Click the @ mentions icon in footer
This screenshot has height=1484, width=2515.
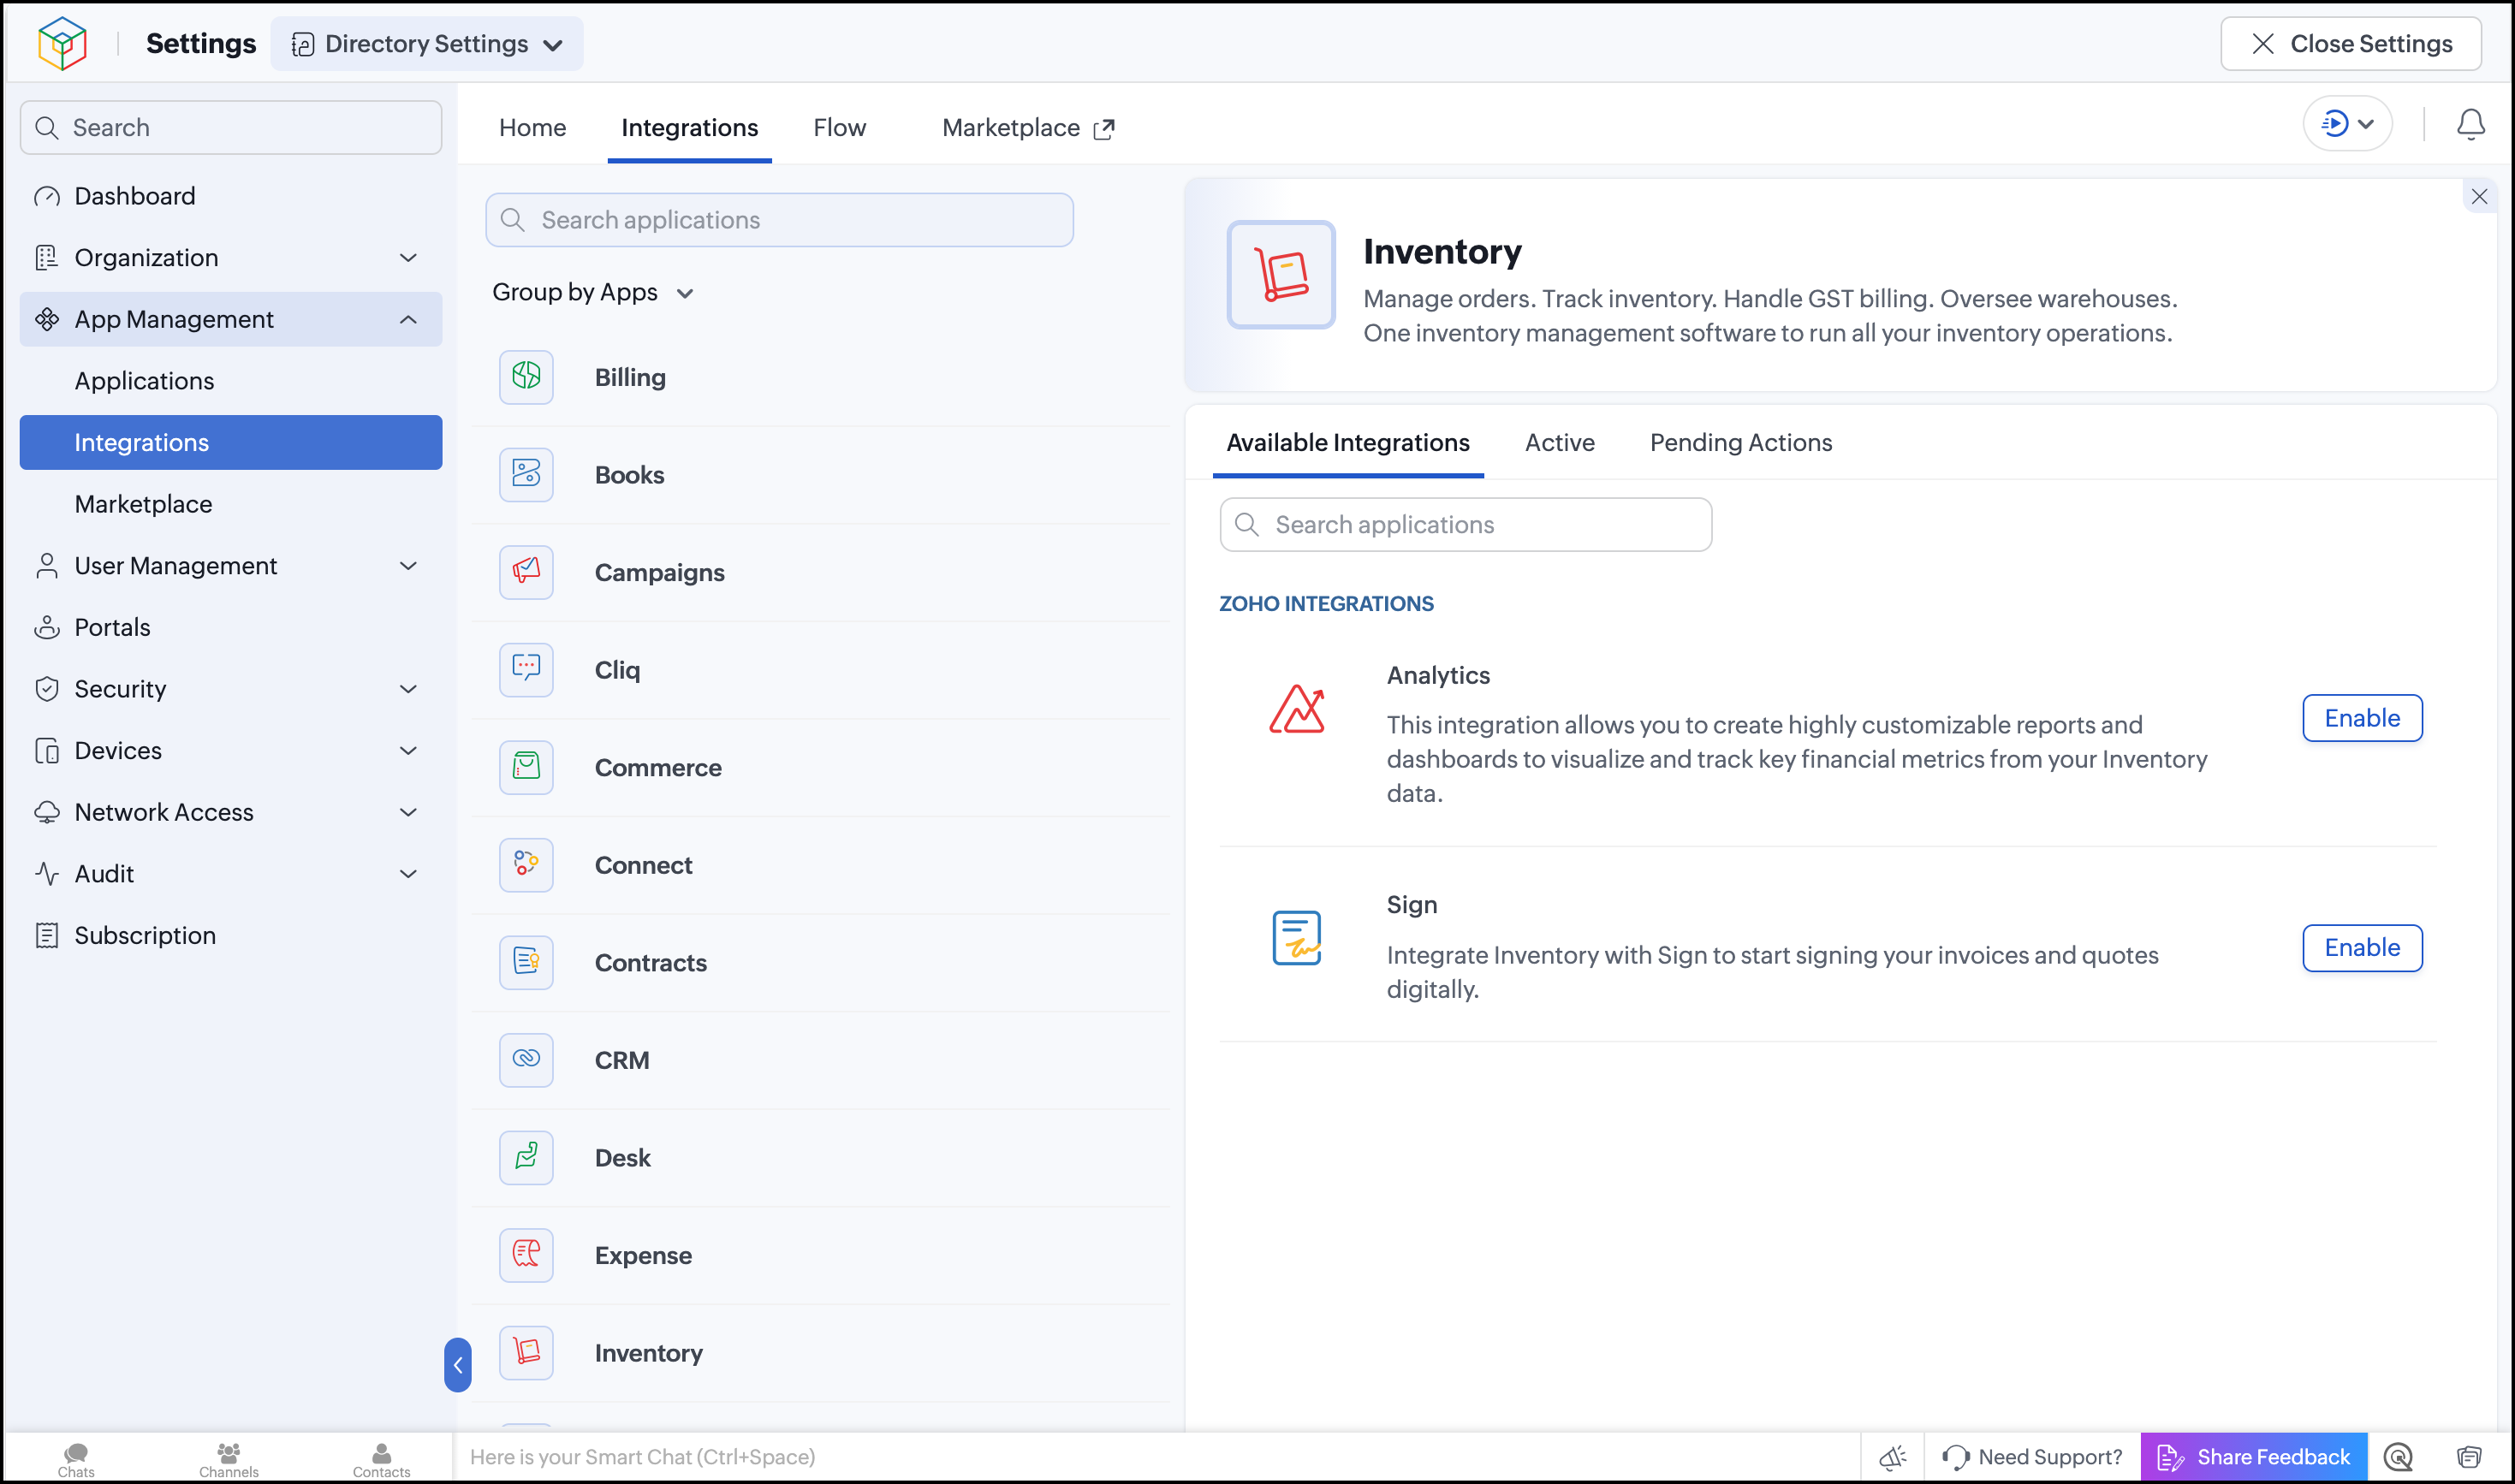[2398, 1457]
